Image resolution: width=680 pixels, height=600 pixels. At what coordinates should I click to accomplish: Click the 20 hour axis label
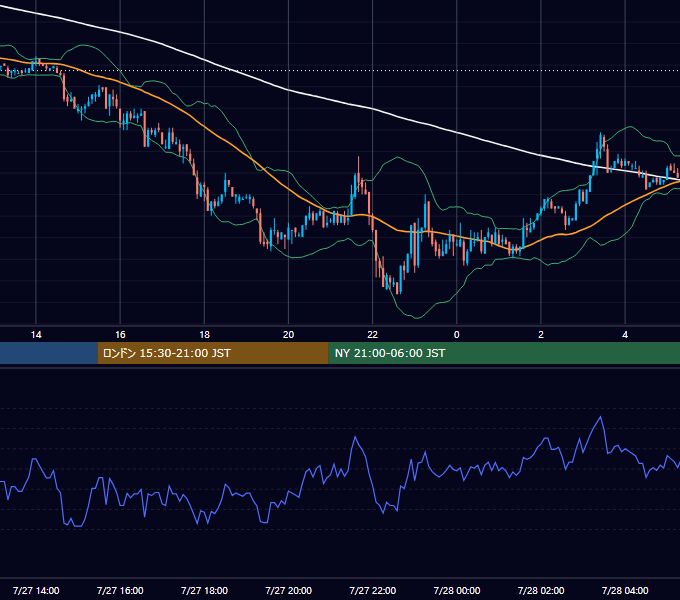pos(288,334)
